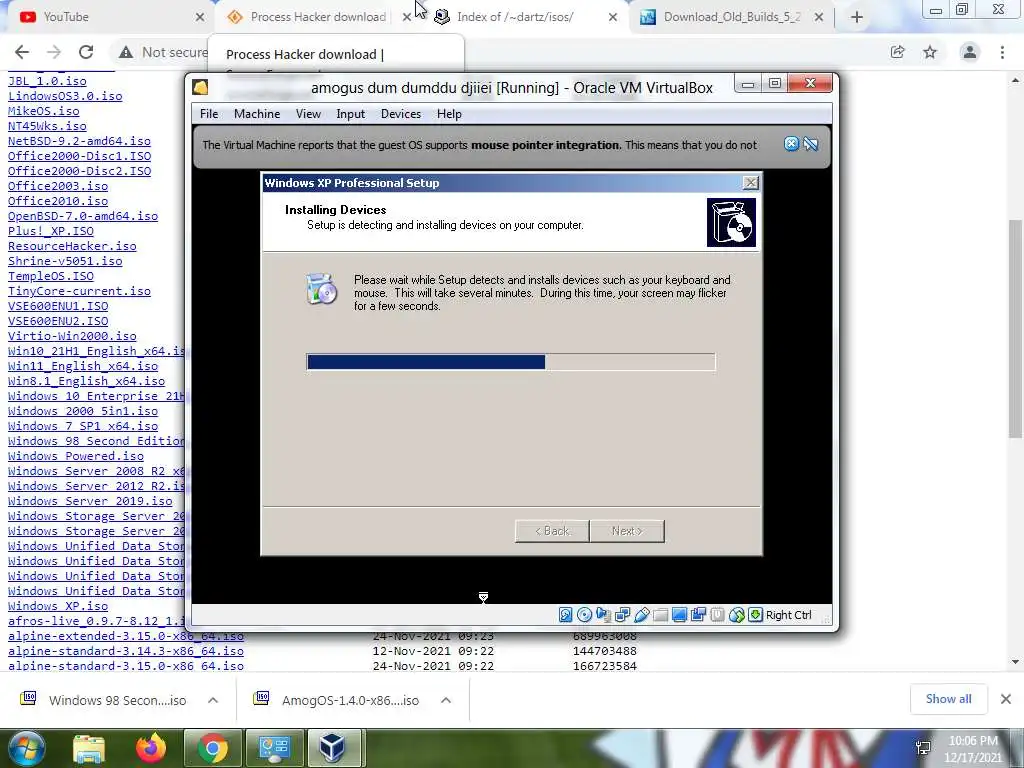Viewport: 1024px width, 768px height.
Task: Open the Windows_XP.iso link
Action: [x=58, y=606]
